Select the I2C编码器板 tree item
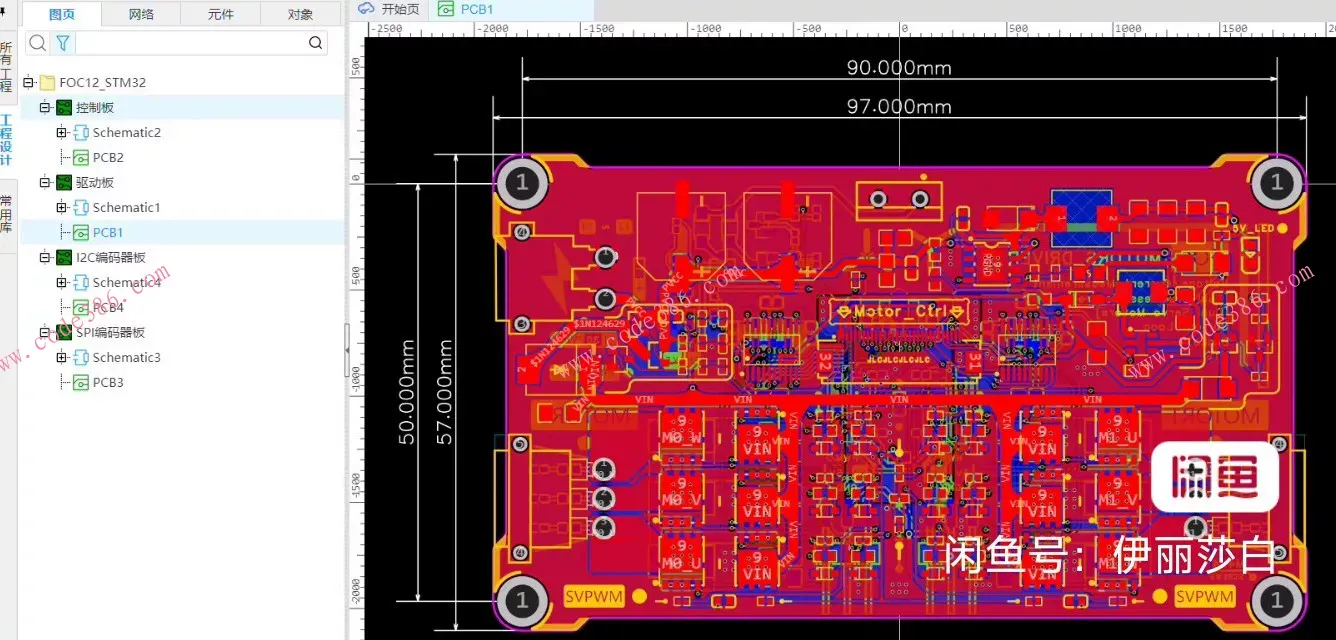 tap(111, 257)
